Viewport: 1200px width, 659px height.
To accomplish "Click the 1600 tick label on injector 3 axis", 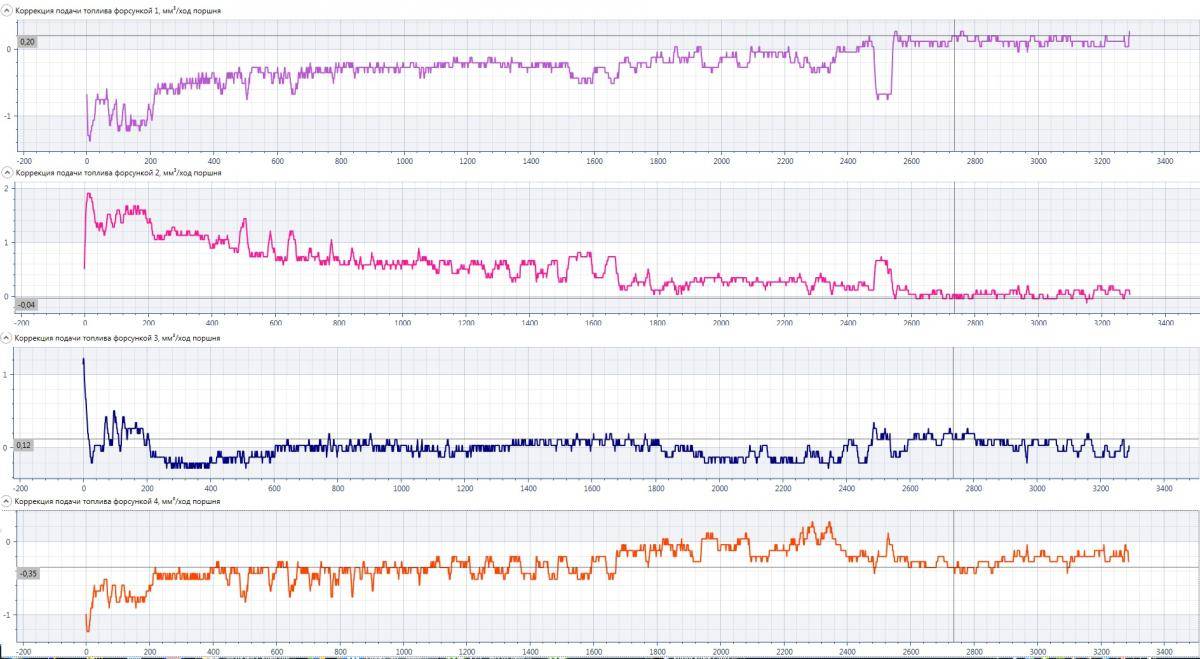I will tap(591, 489).
